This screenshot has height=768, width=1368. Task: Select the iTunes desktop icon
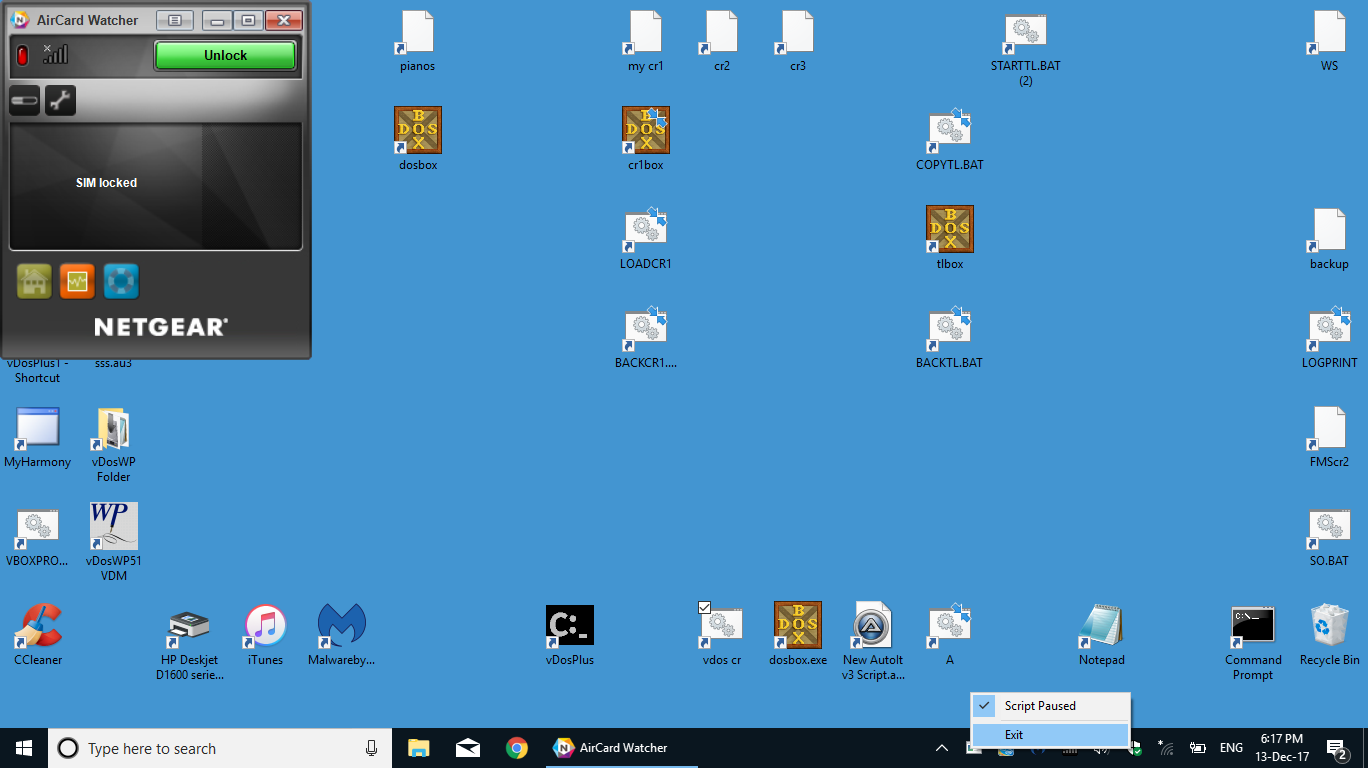(265, 634)
